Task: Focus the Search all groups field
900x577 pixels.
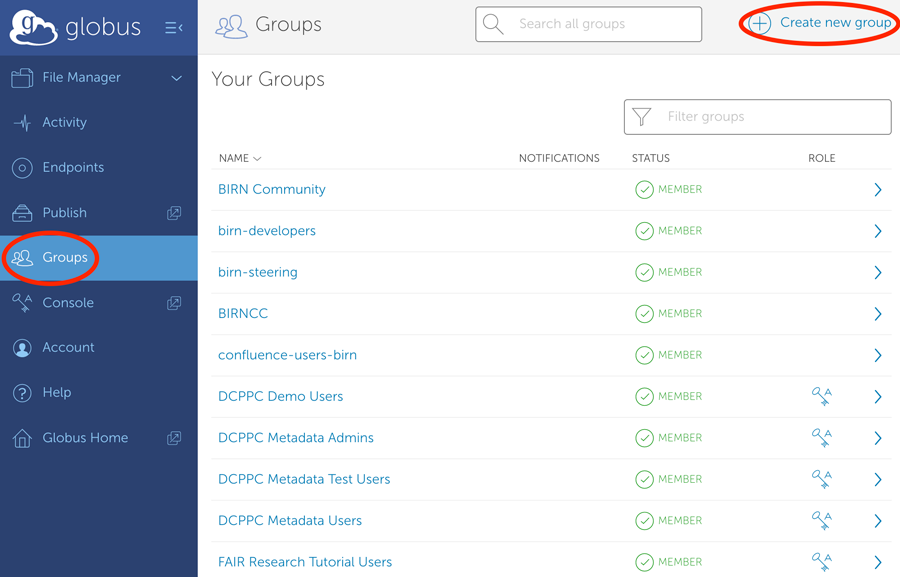Action: 588,24
